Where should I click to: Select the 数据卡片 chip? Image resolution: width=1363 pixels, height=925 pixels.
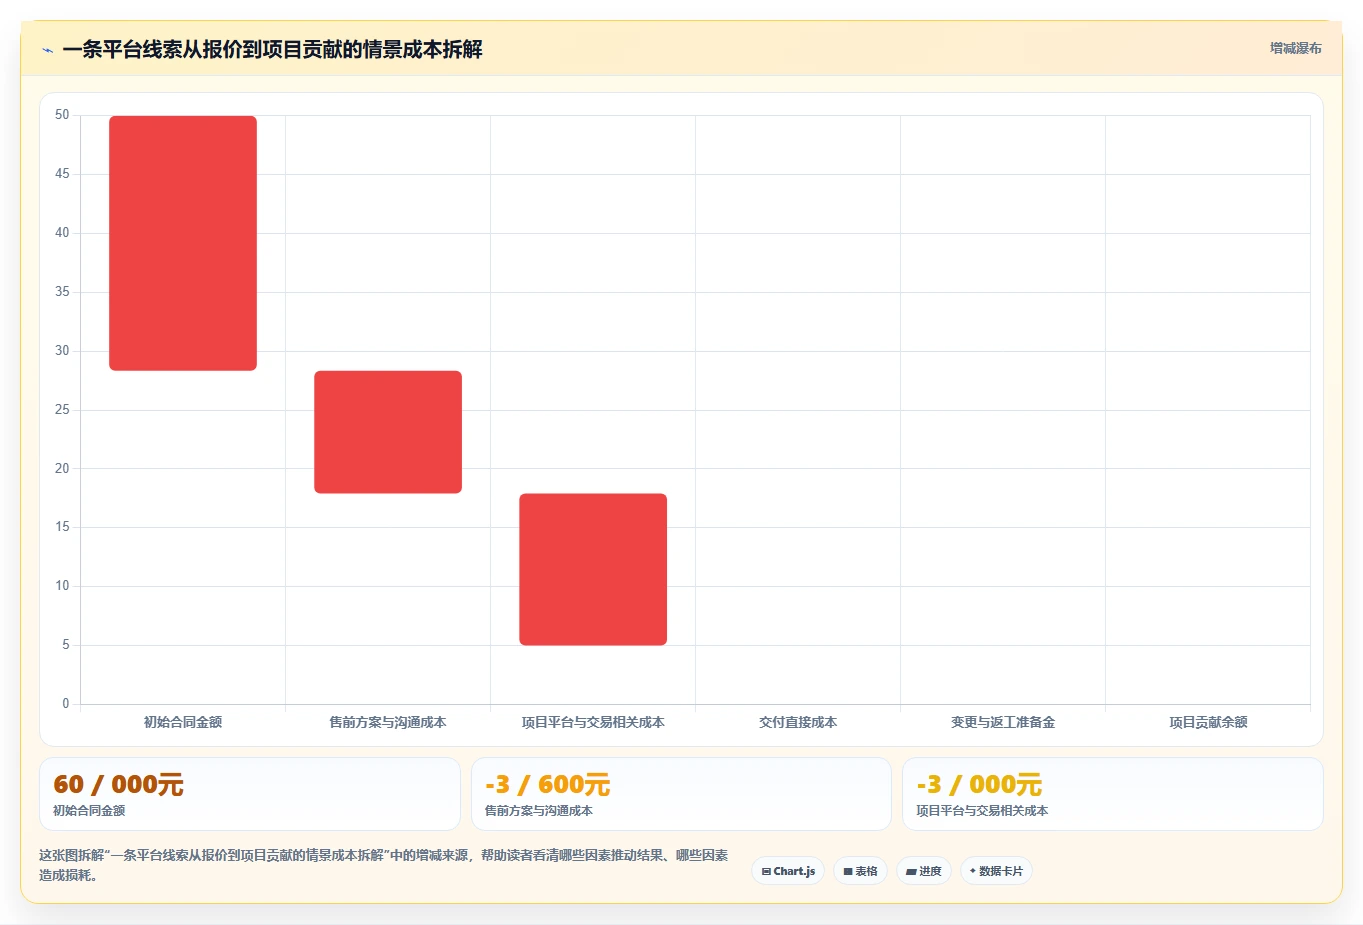[x=996, y=871]
